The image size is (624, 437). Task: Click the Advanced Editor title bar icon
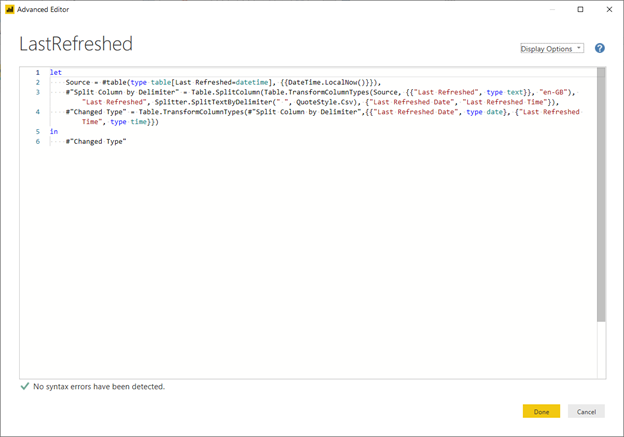coord(9,9)
